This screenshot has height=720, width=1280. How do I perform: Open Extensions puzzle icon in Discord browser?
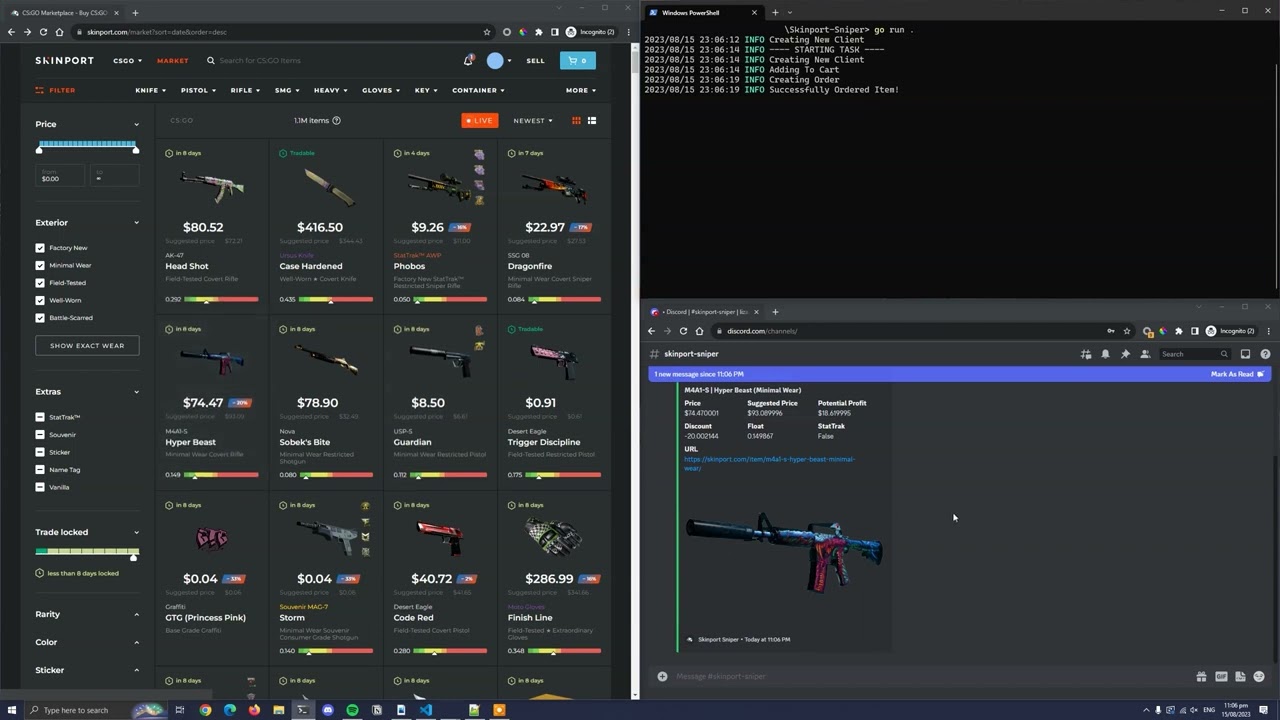(x=1178, y=331)
